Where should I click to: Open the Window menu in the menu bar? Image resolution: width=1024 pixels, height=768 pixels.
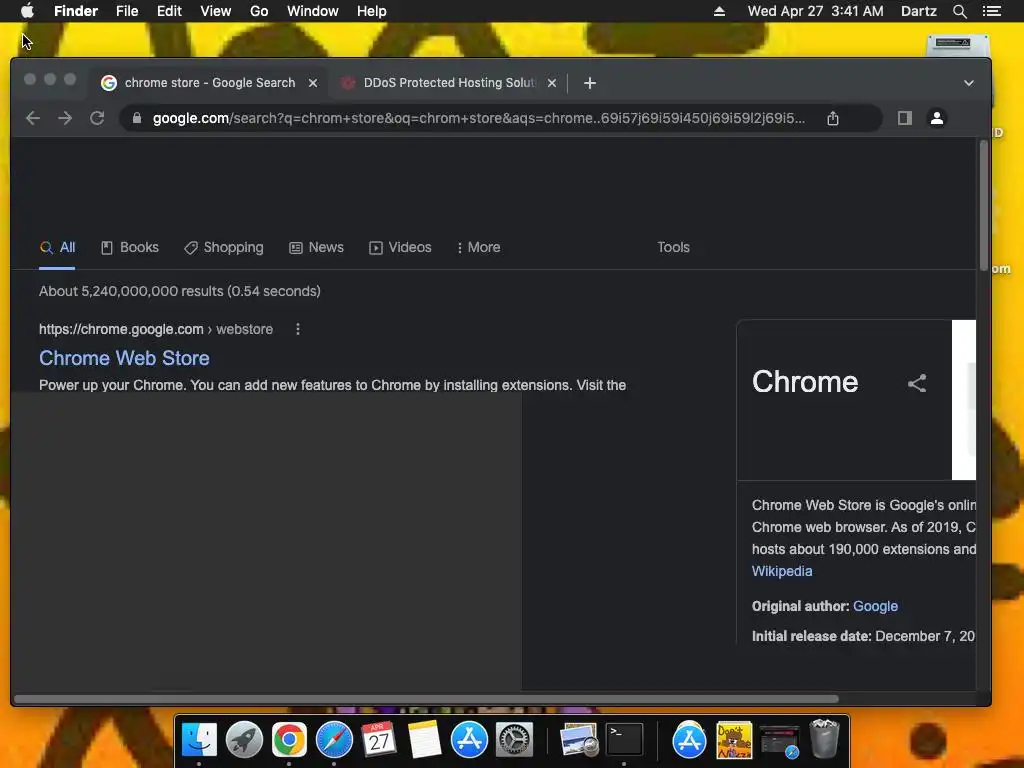[x=313, y=11]
